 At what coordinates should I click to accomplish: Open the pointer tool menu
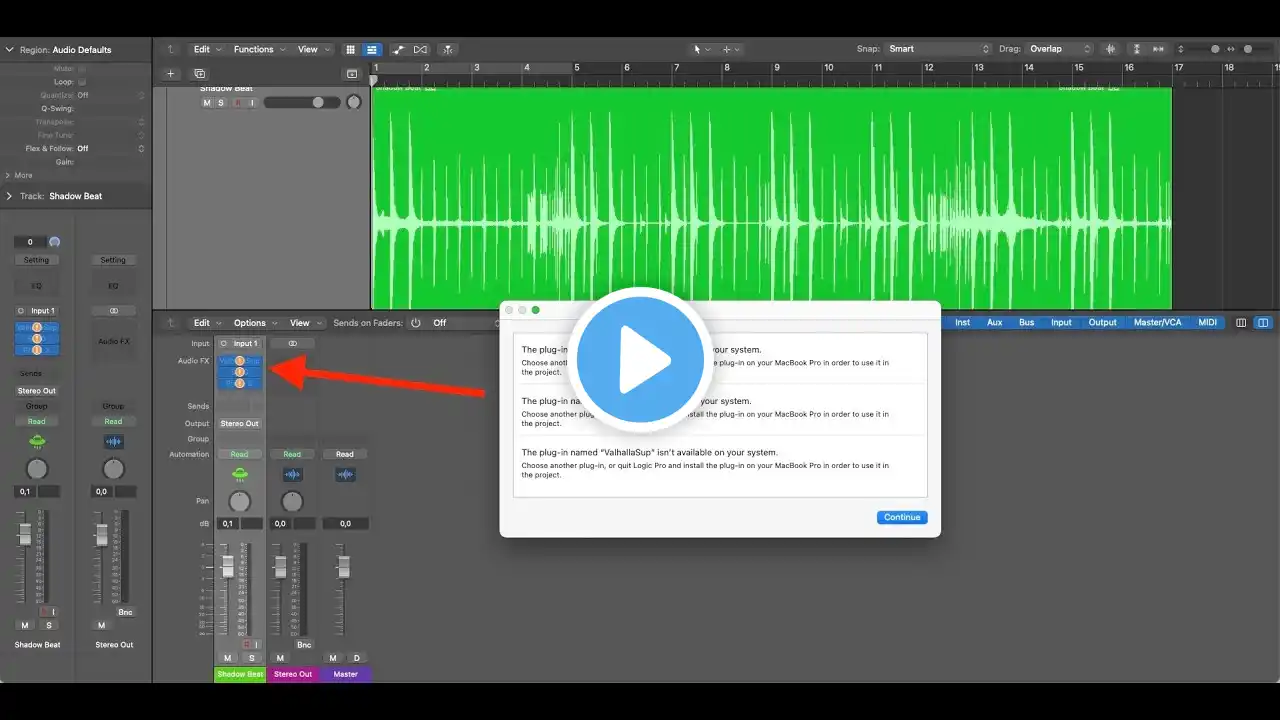[702, 49]
